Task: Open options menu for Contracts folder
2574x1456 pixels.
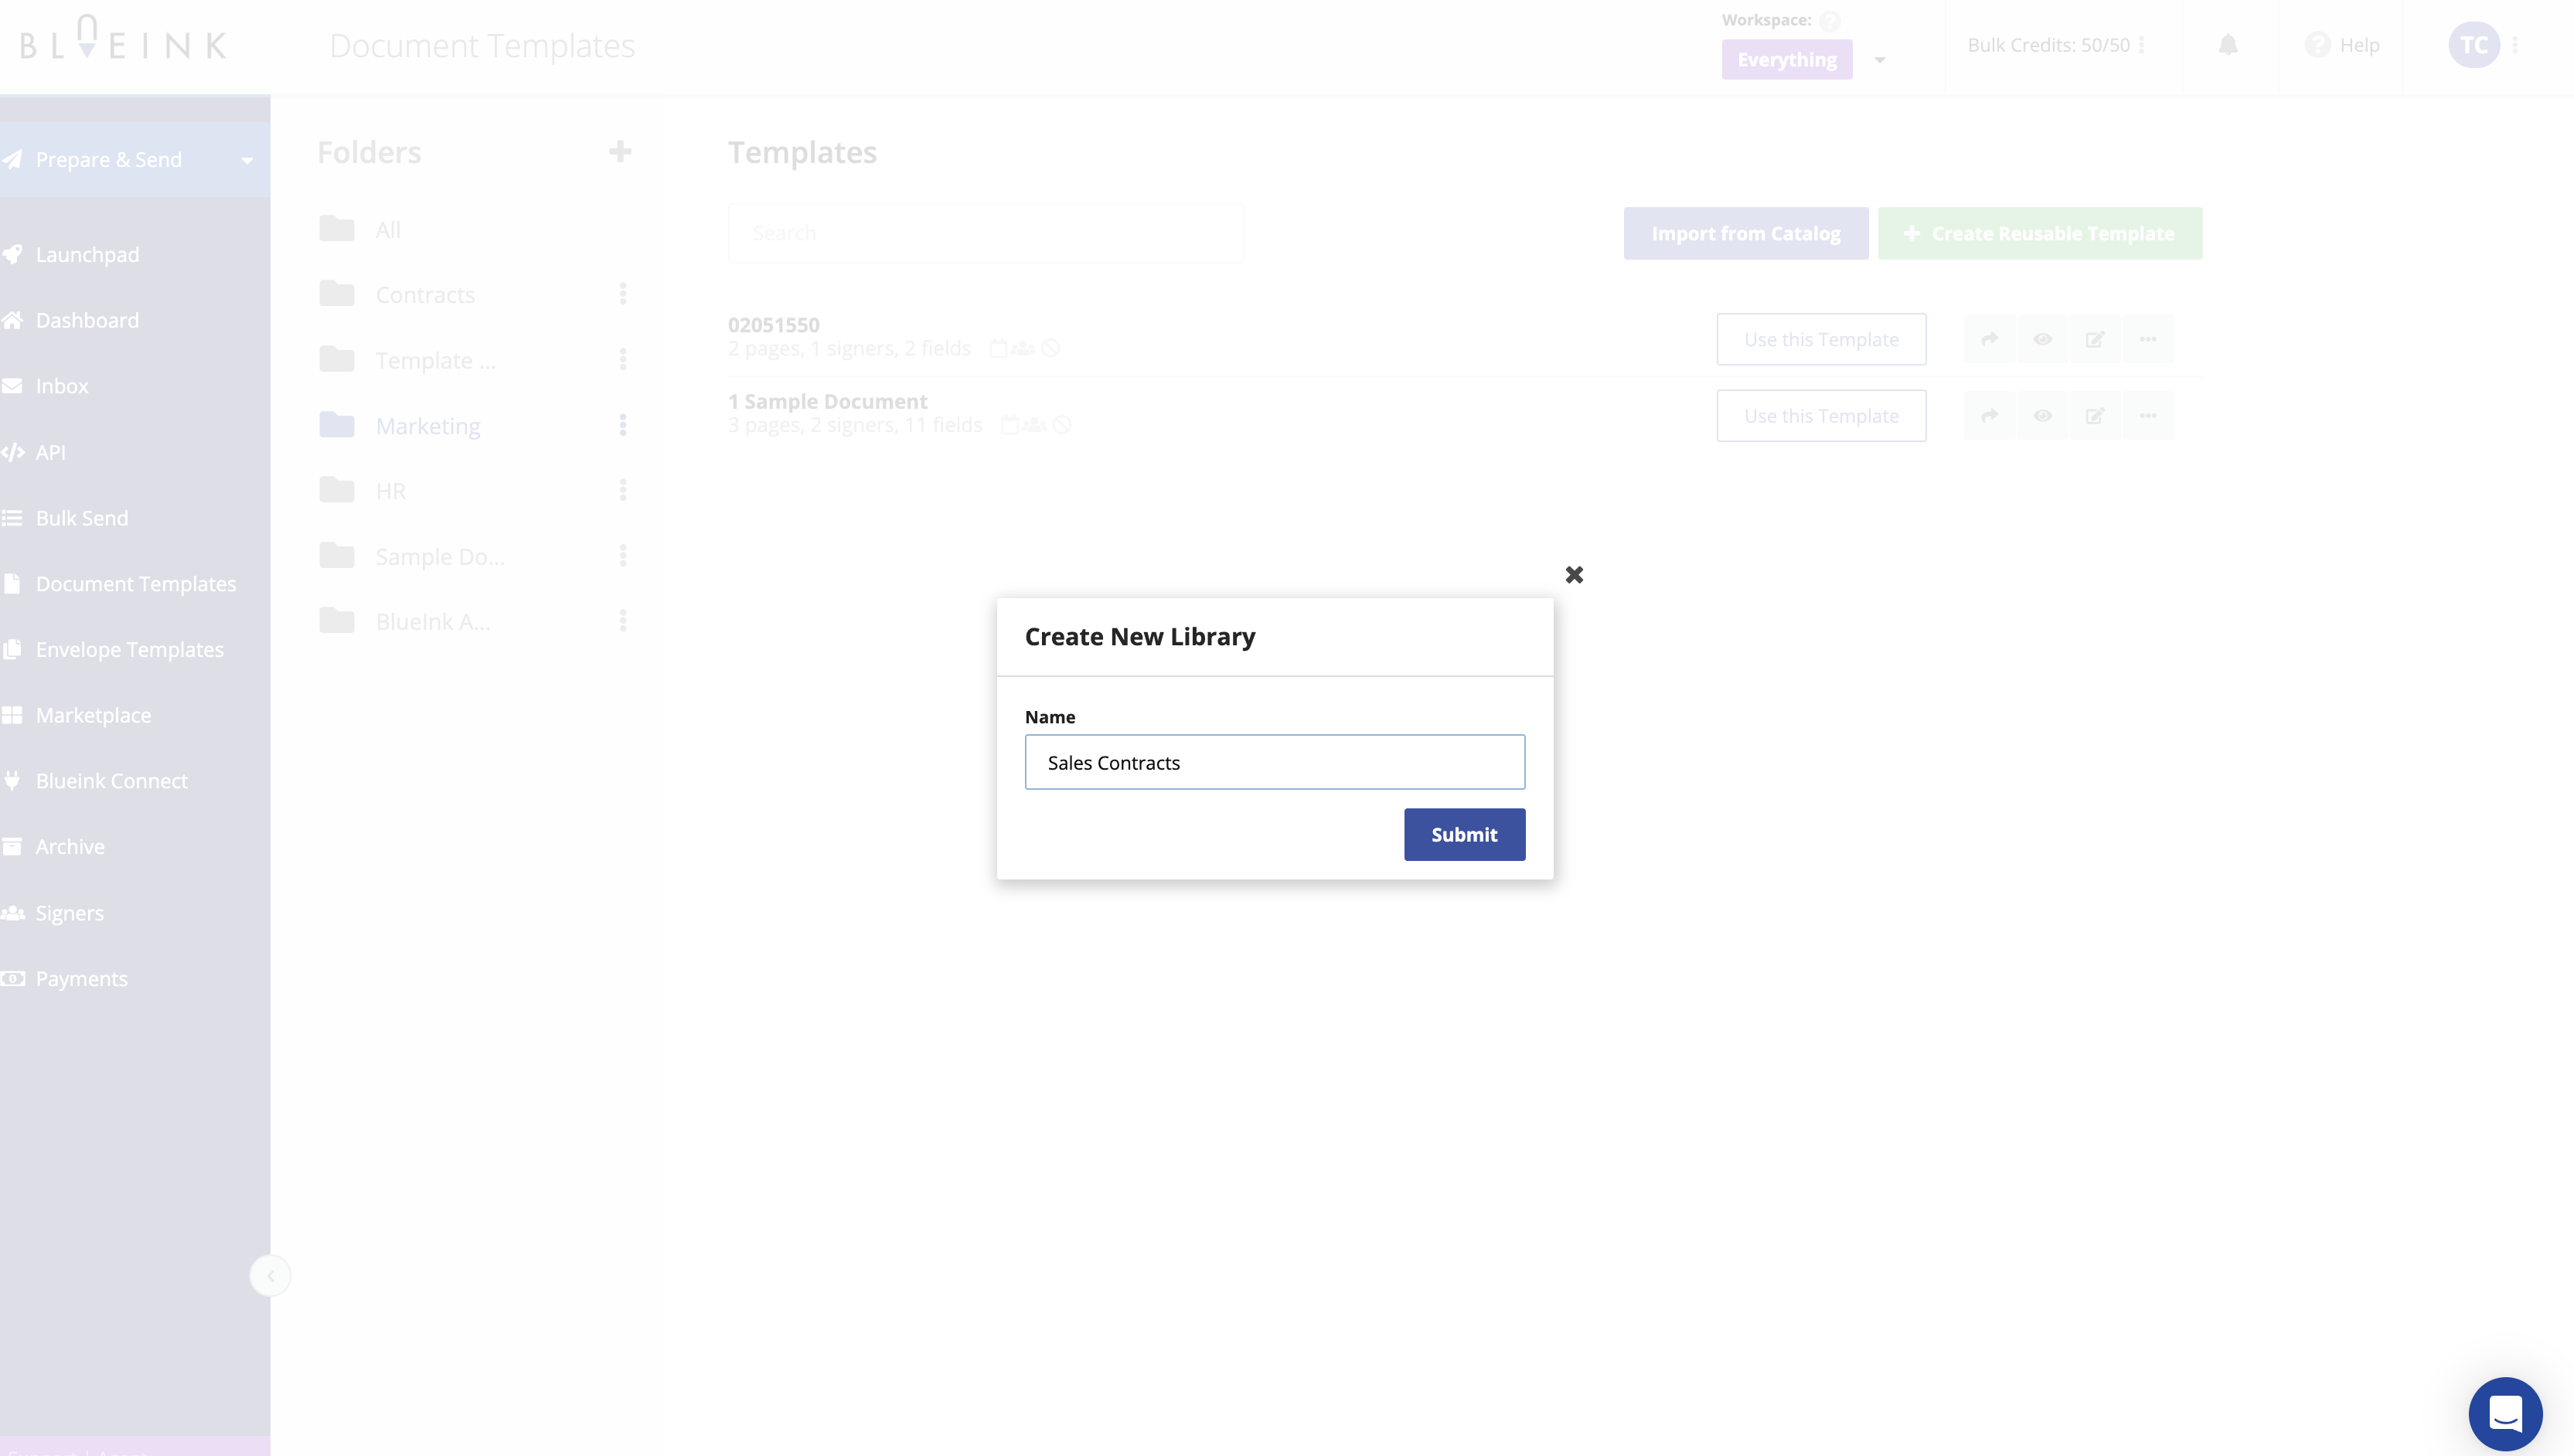Action: pos(623,293)
